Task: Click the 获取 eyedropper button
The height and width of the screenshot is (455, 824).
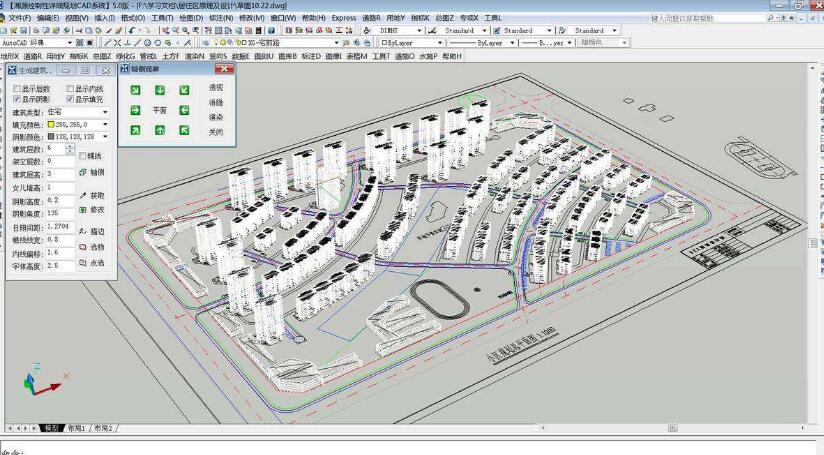Action: click(x=92, y=195)
